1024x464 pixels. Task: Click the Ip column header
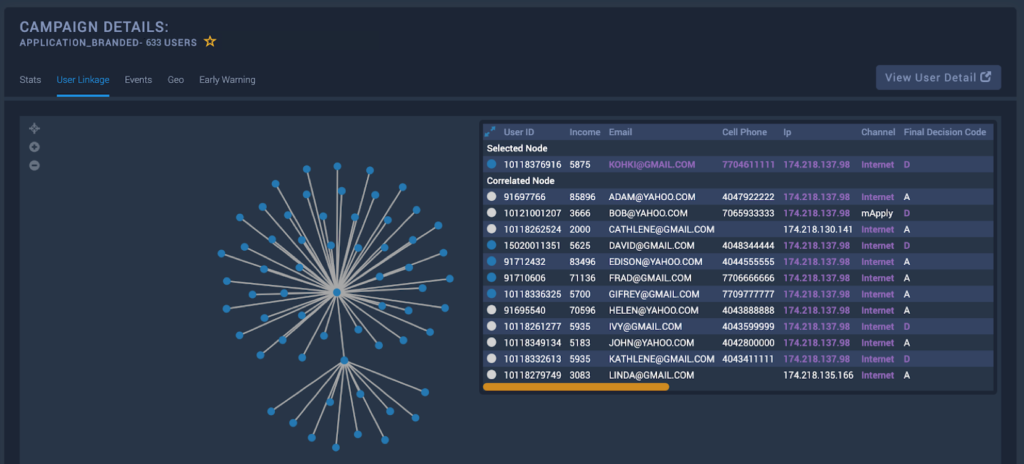[788, 132]
